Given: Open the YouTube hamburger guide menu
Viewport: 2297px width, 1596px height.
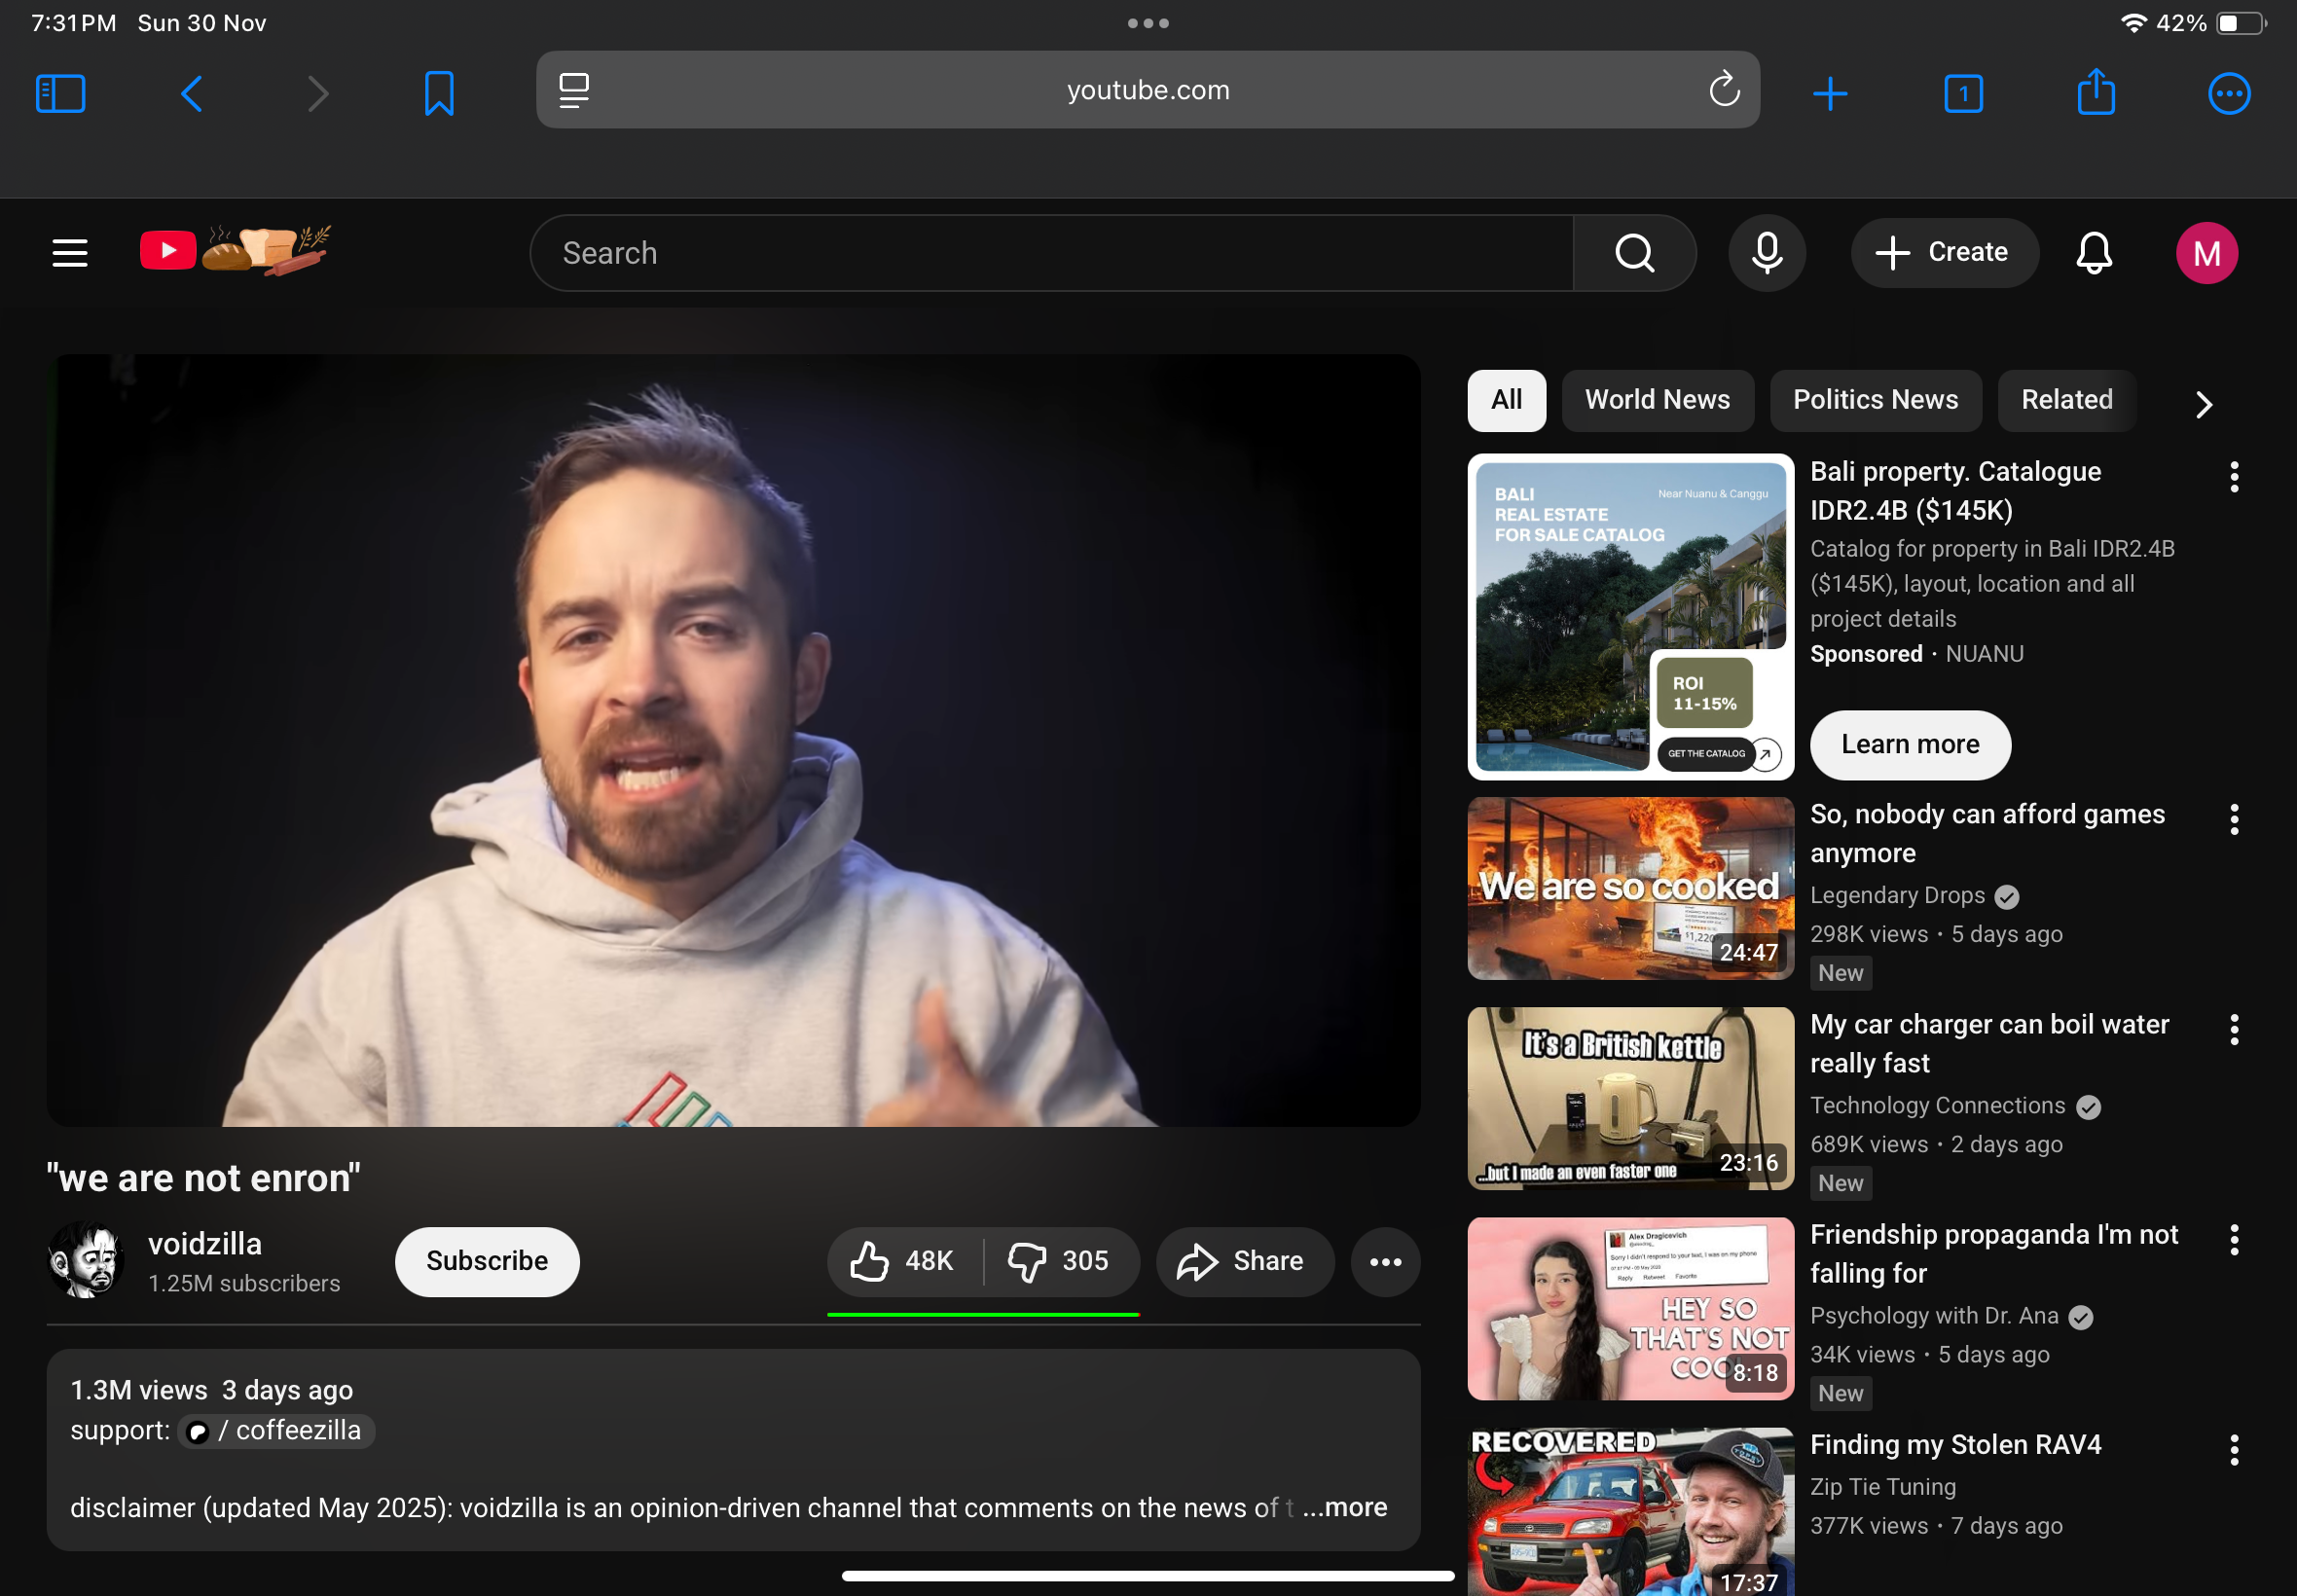Looking at the screenshot, I should 70,253.
